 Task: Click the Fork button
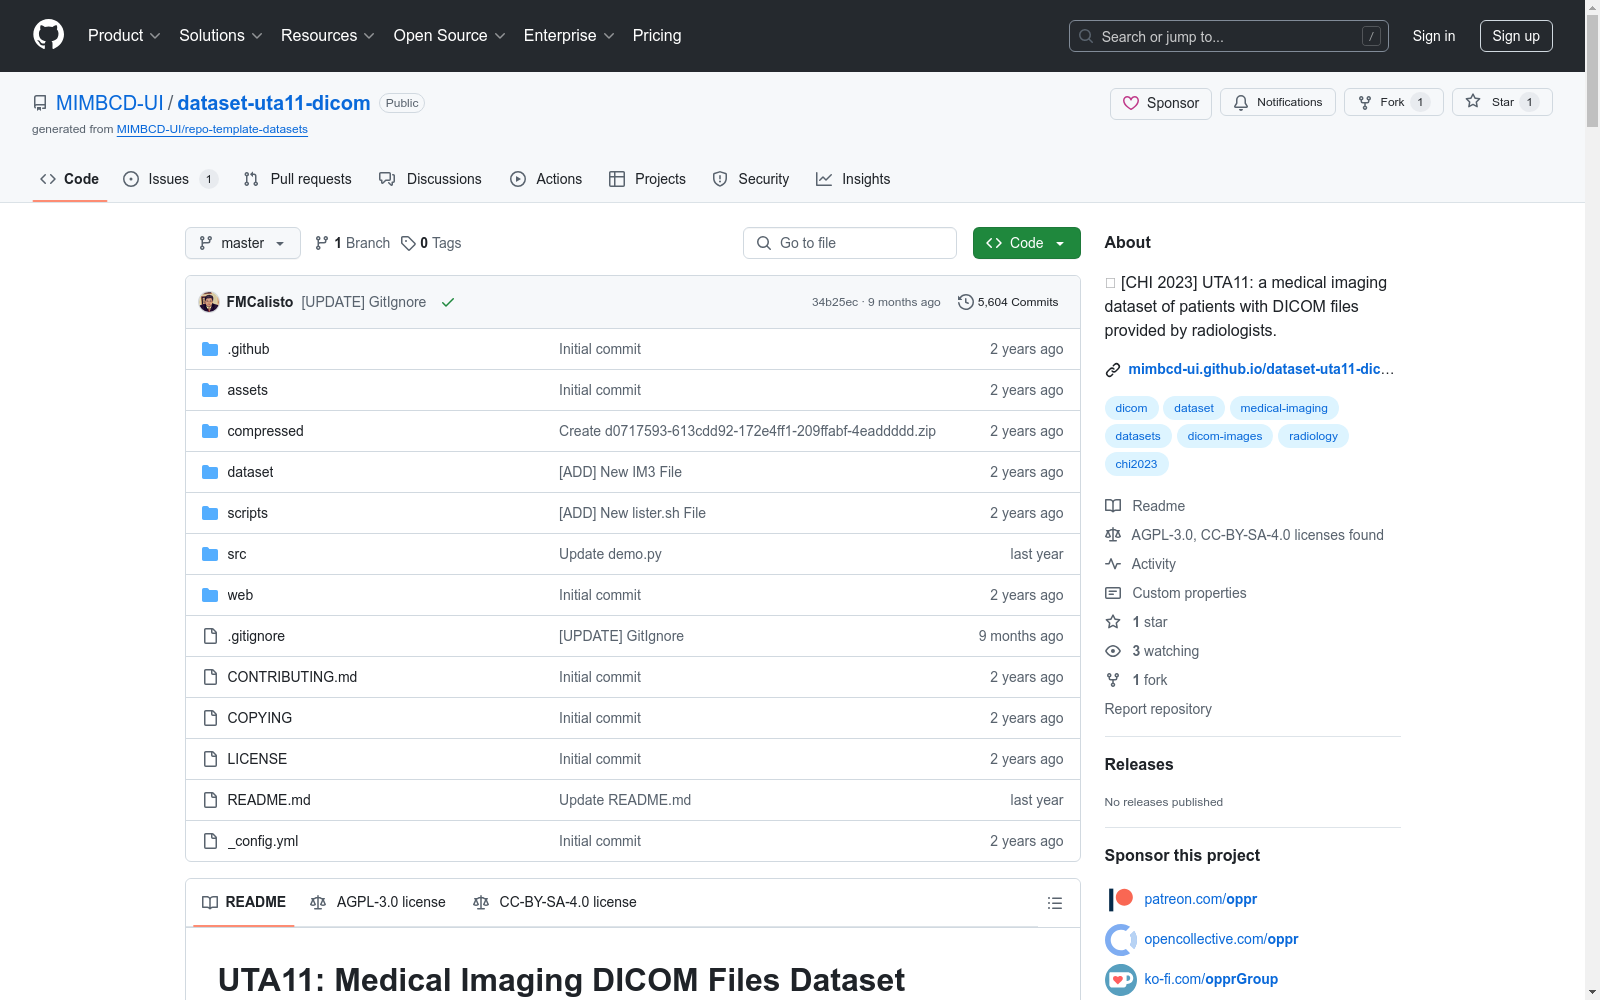point(1393,102)
